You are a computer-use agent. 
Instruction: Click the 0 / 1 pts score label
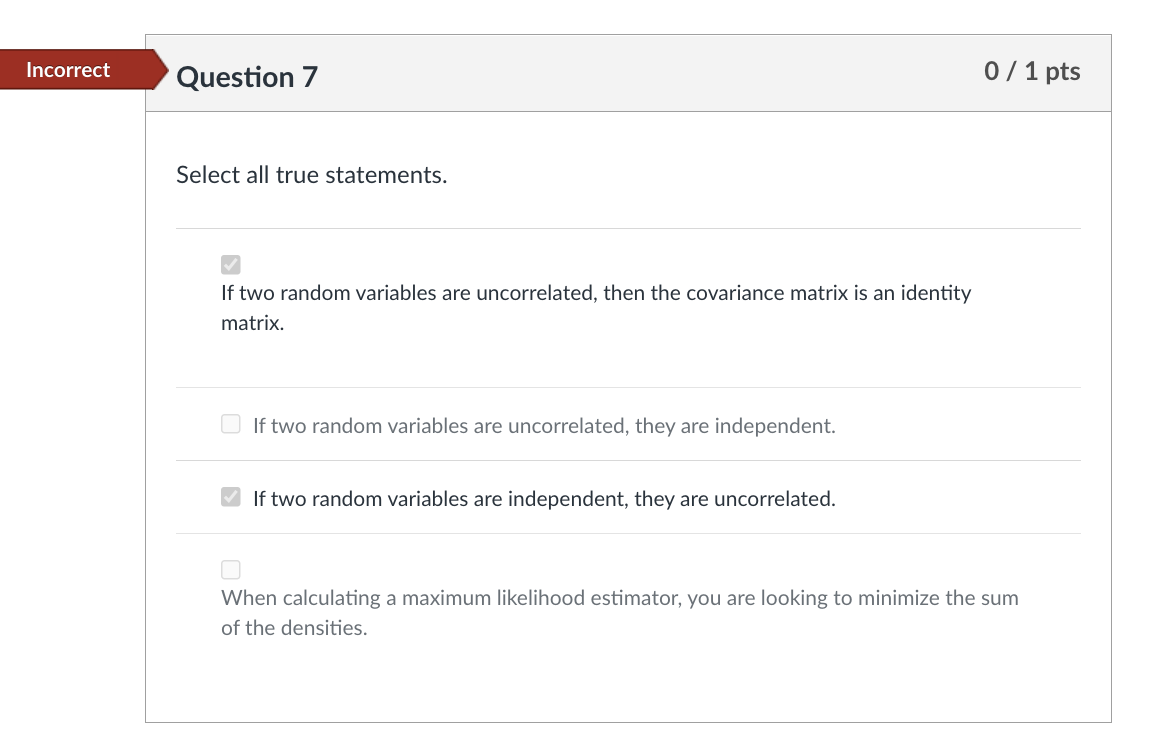pos(1032,71)
